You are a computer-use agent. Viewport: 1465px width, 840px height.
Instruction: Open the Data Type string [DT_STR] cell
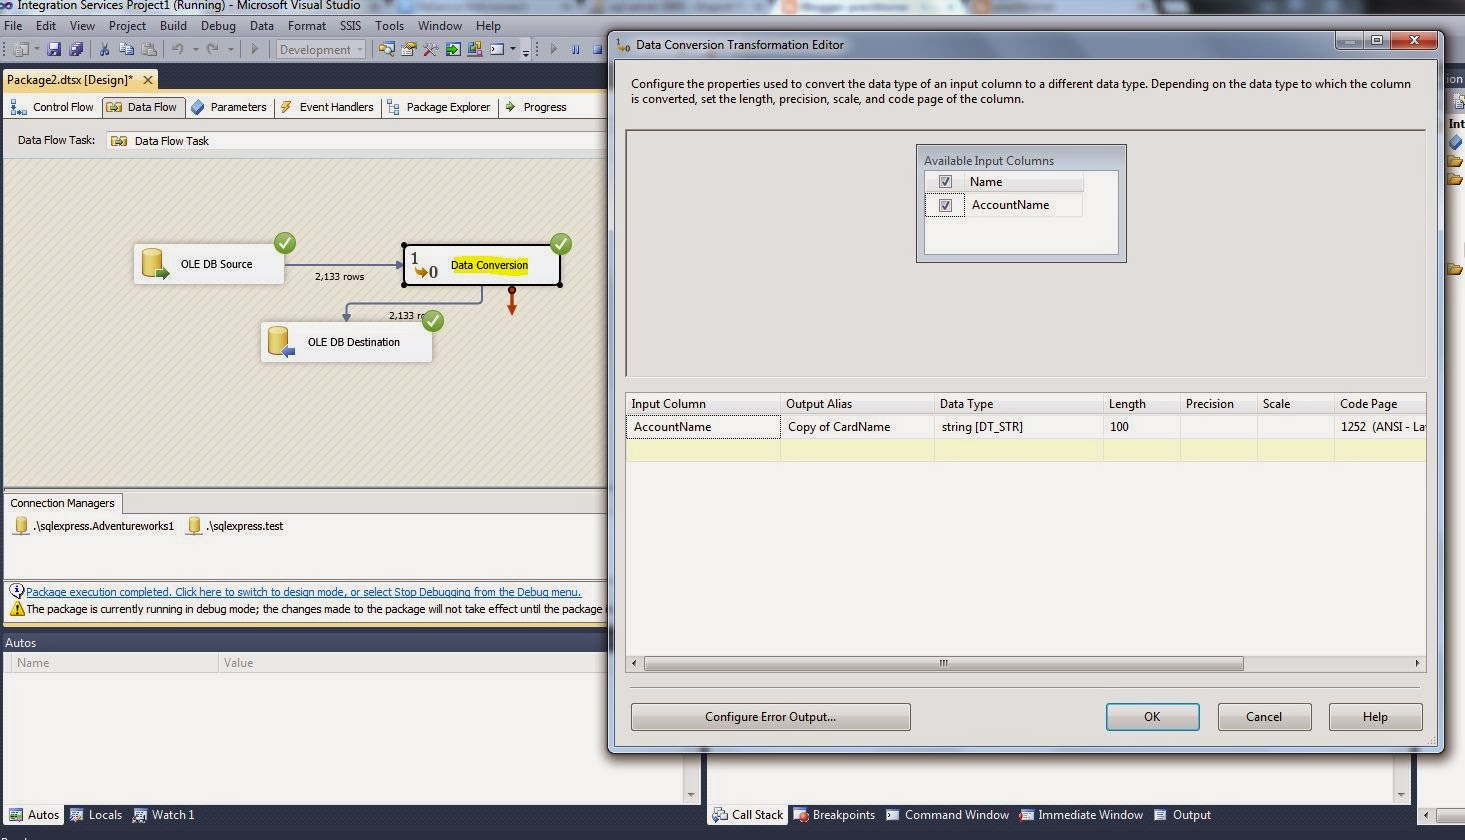pos(1019,427)
